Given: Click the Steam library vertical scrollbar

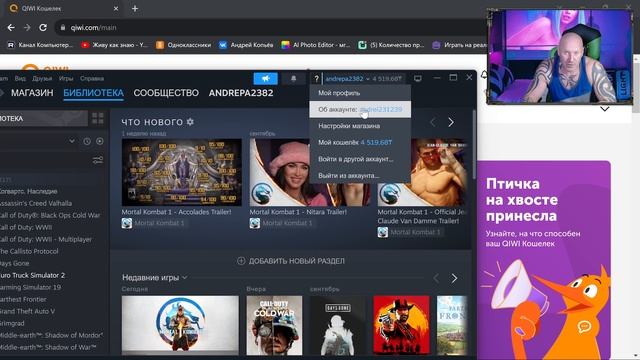Looking at the screenshot, I should tap(474, 145).
